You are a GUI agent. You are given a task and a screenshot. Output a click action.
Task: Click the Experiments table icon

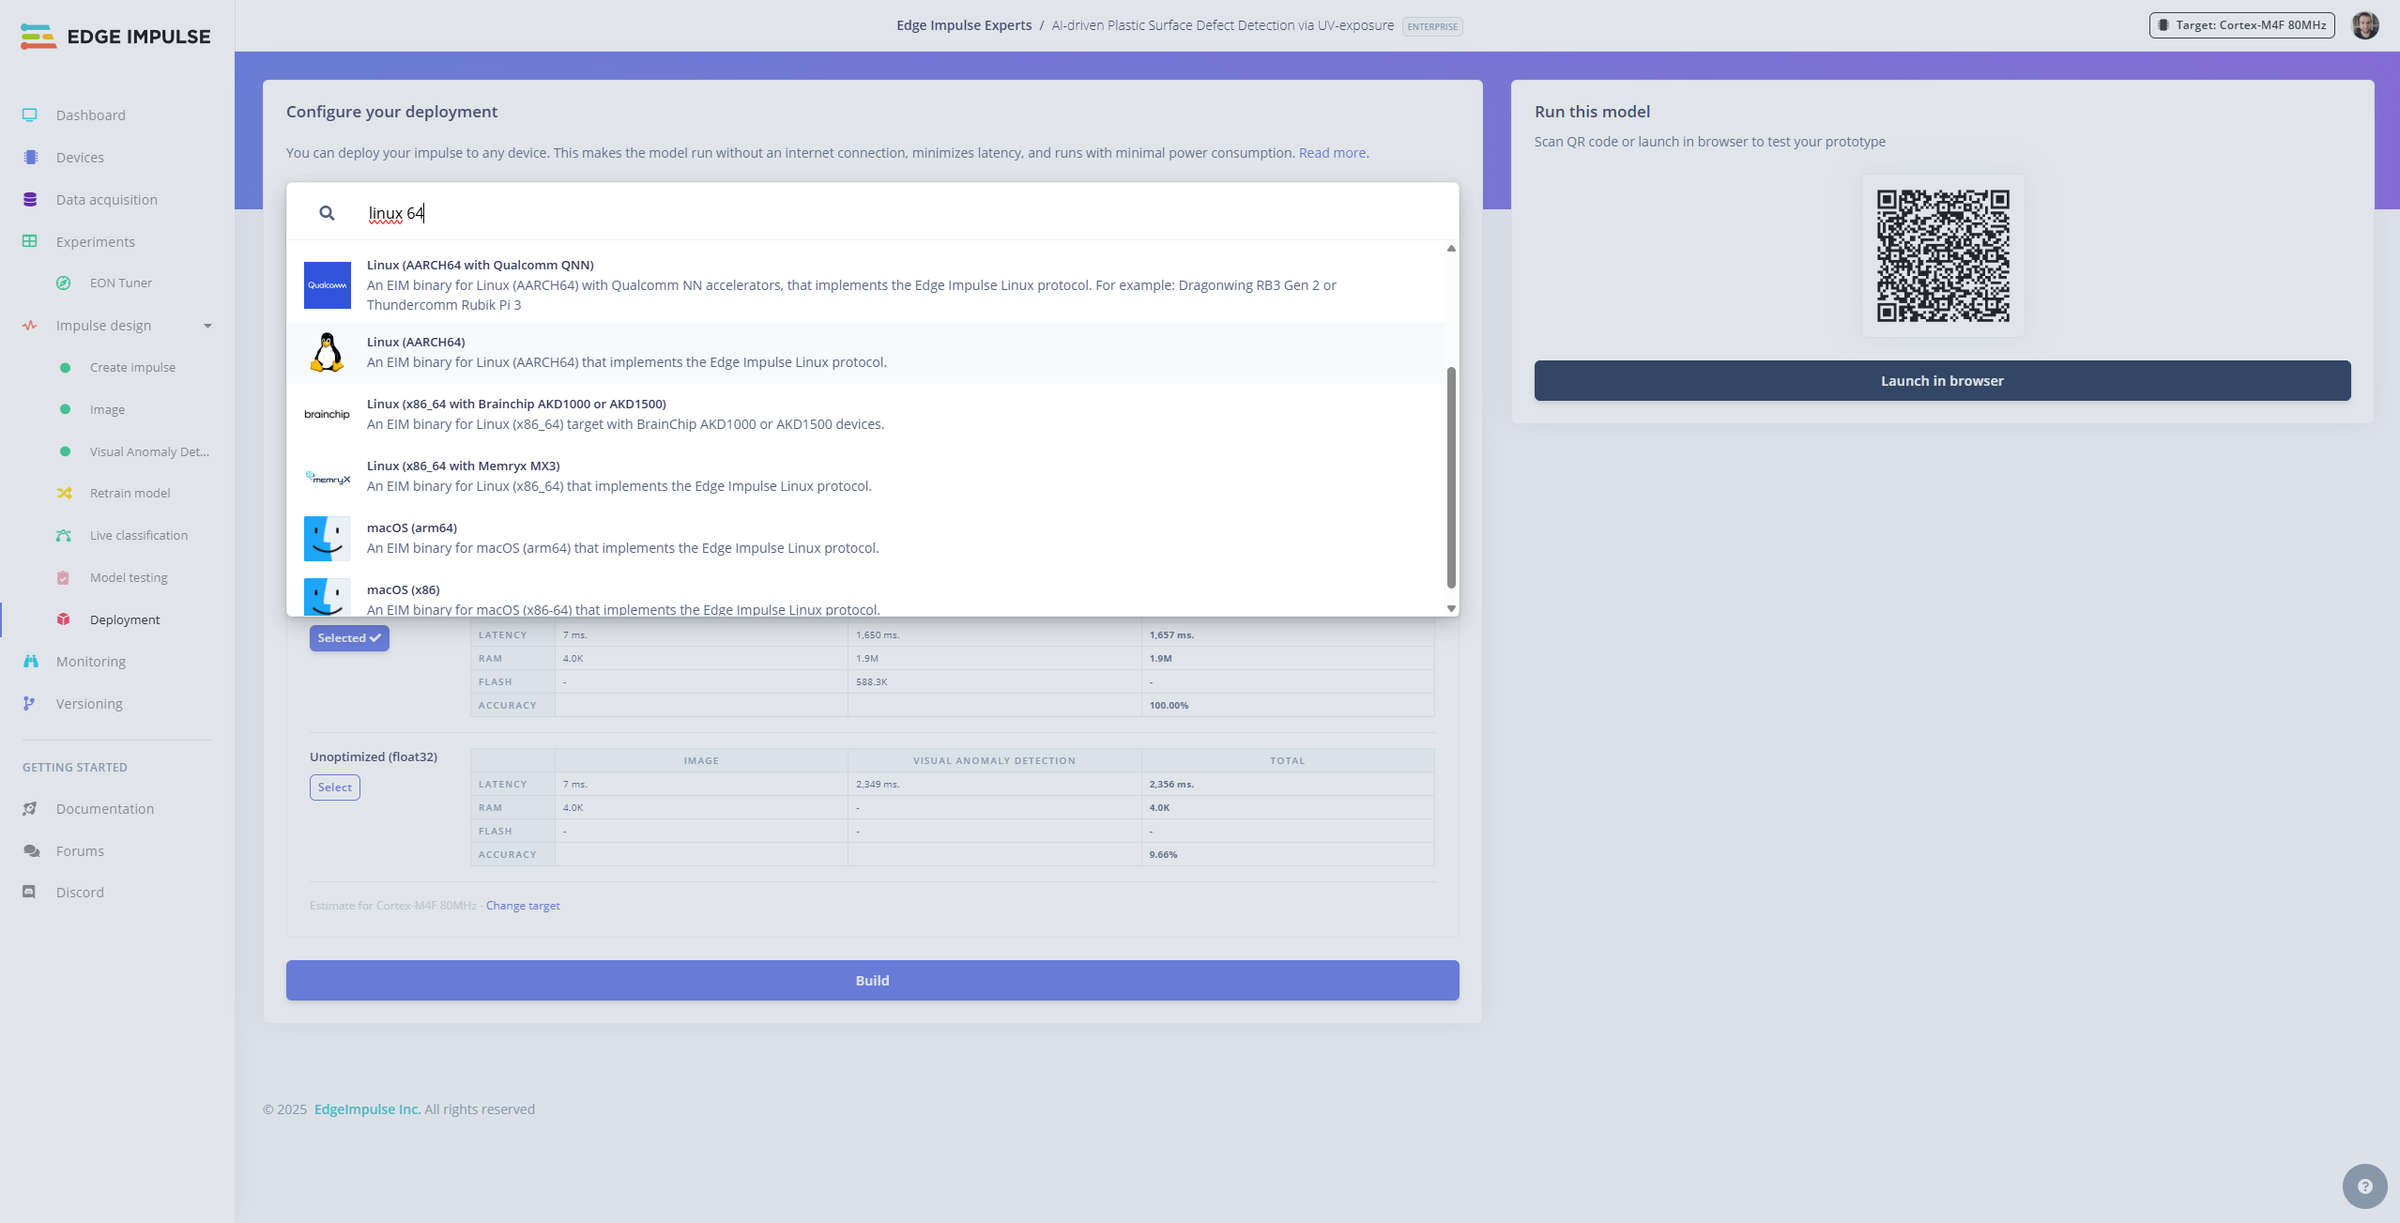click(30, 241)
